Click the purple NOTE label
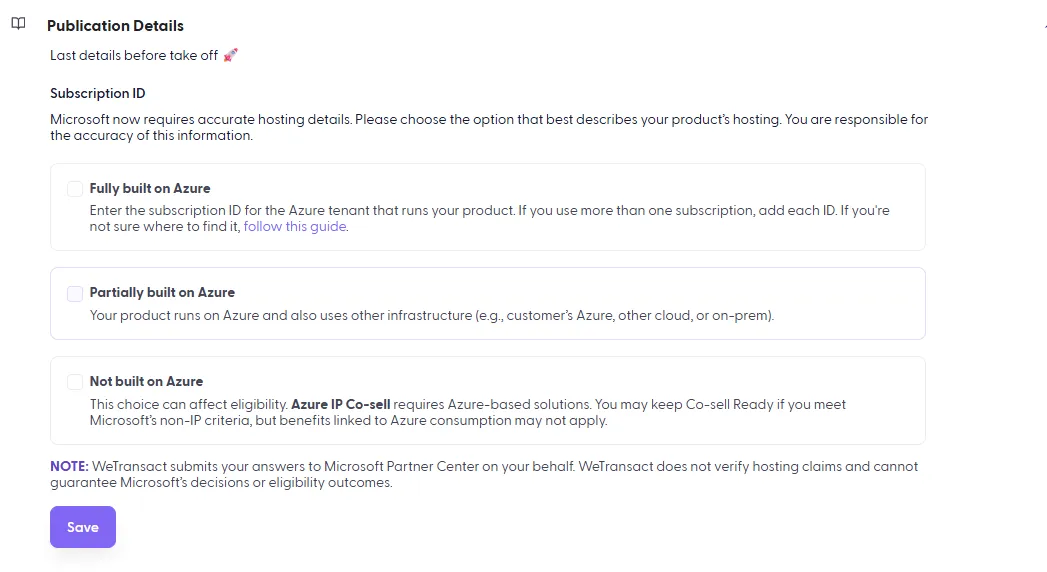The image size is (1047, 572). coord(69,467)
